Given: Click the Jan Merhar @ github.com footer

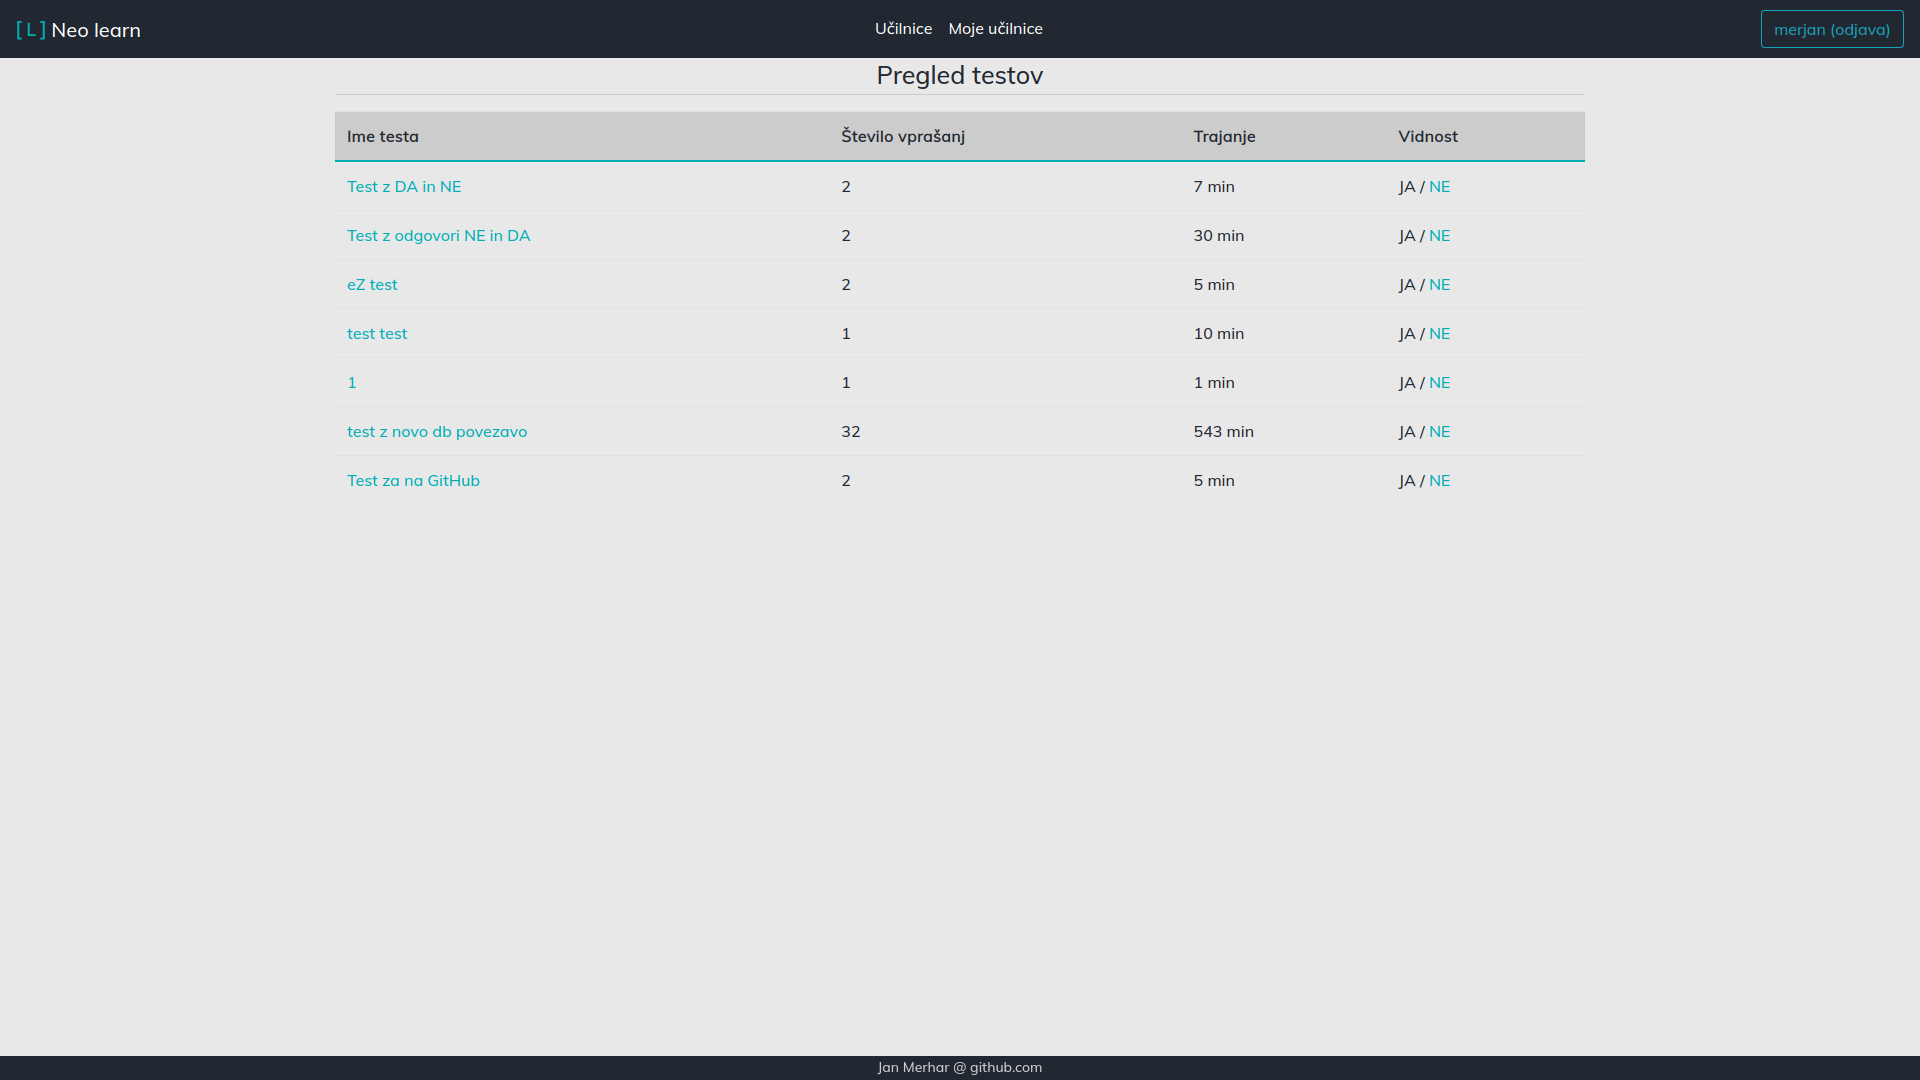Looking at the screenshot, I should [959, 1067].
